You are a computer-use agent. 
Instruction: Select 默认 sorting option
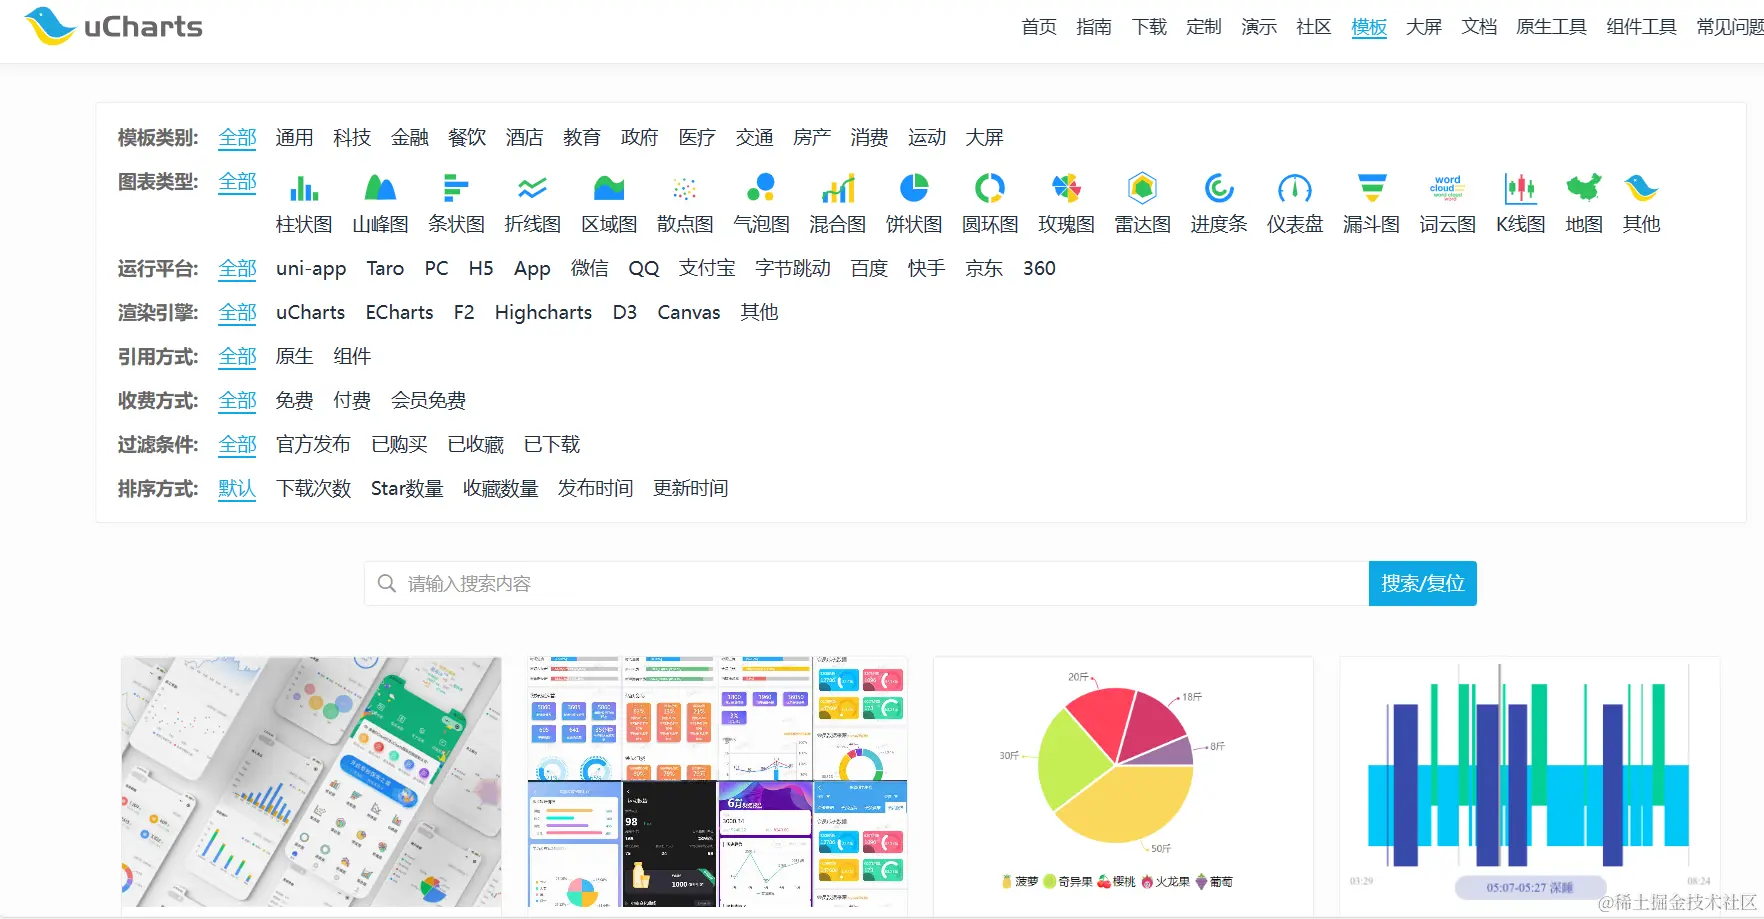pos(238,488)
